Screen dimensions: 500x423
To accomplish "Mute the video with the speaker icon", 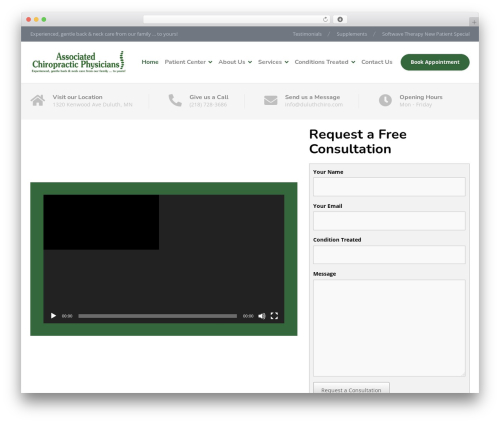I will pos(262,316).
